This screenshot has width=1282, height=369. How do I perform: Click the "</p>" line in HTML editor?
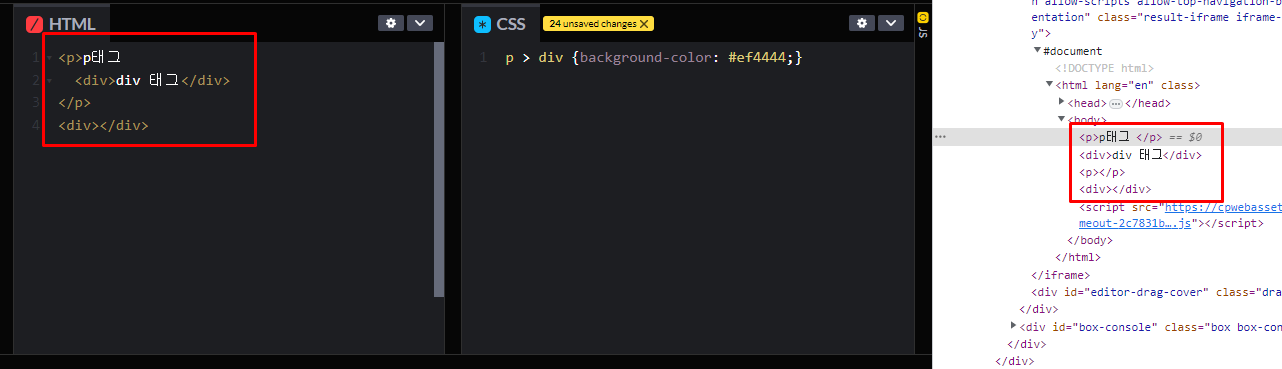coord(75,102)
